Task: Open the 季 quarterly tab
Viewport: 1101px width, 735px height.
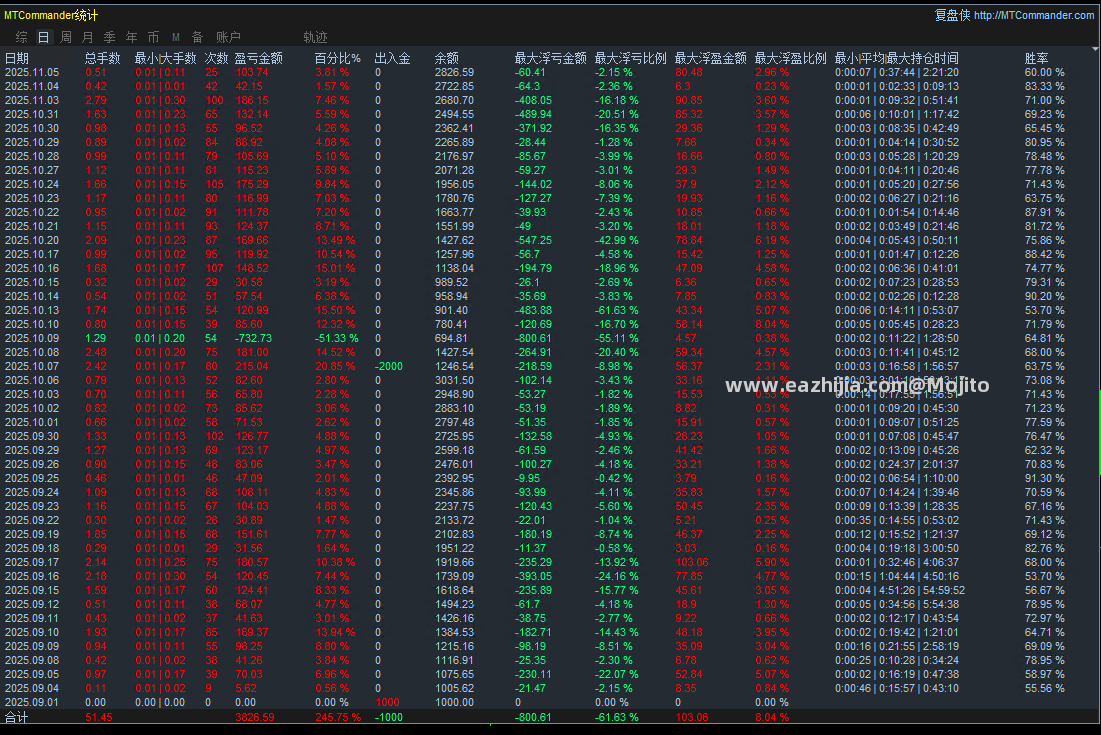Action: (x=110, y=37)
